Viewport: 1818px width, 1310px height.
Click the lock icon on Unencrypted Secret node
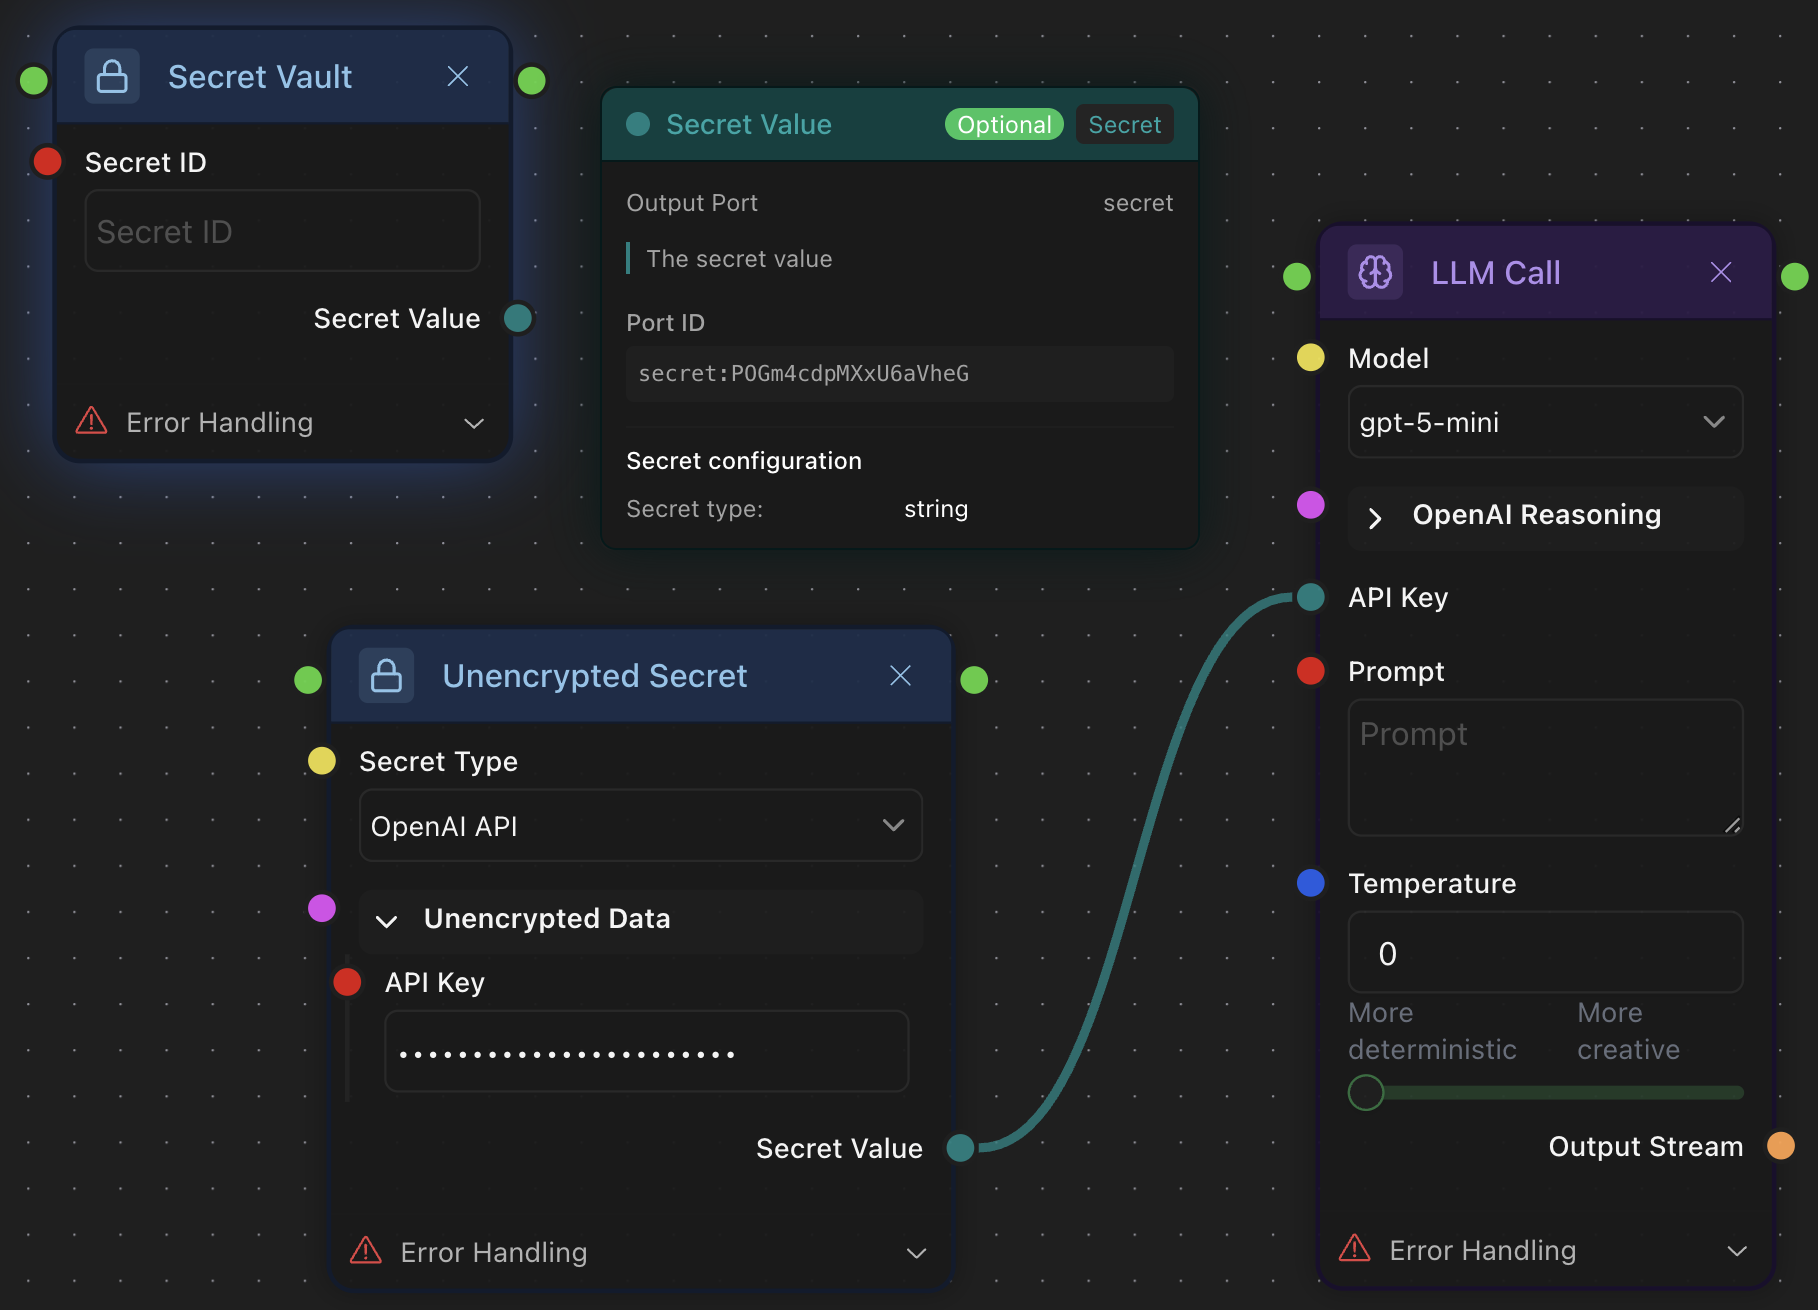[x=386, y=676]
